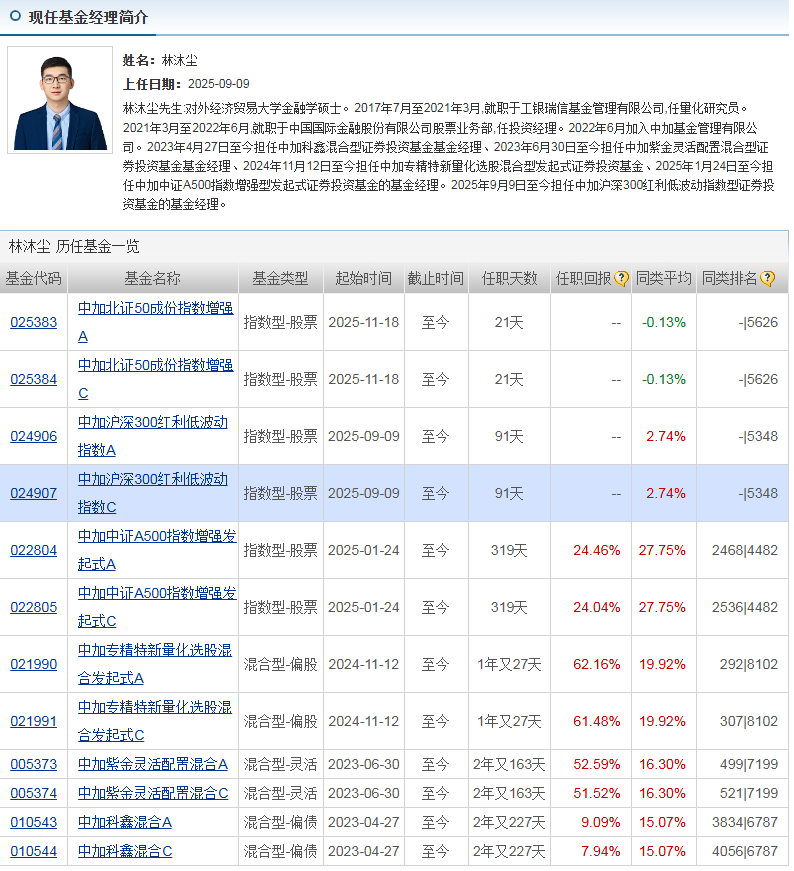Open 中加科鑫混合C fund link

point(124,851)
